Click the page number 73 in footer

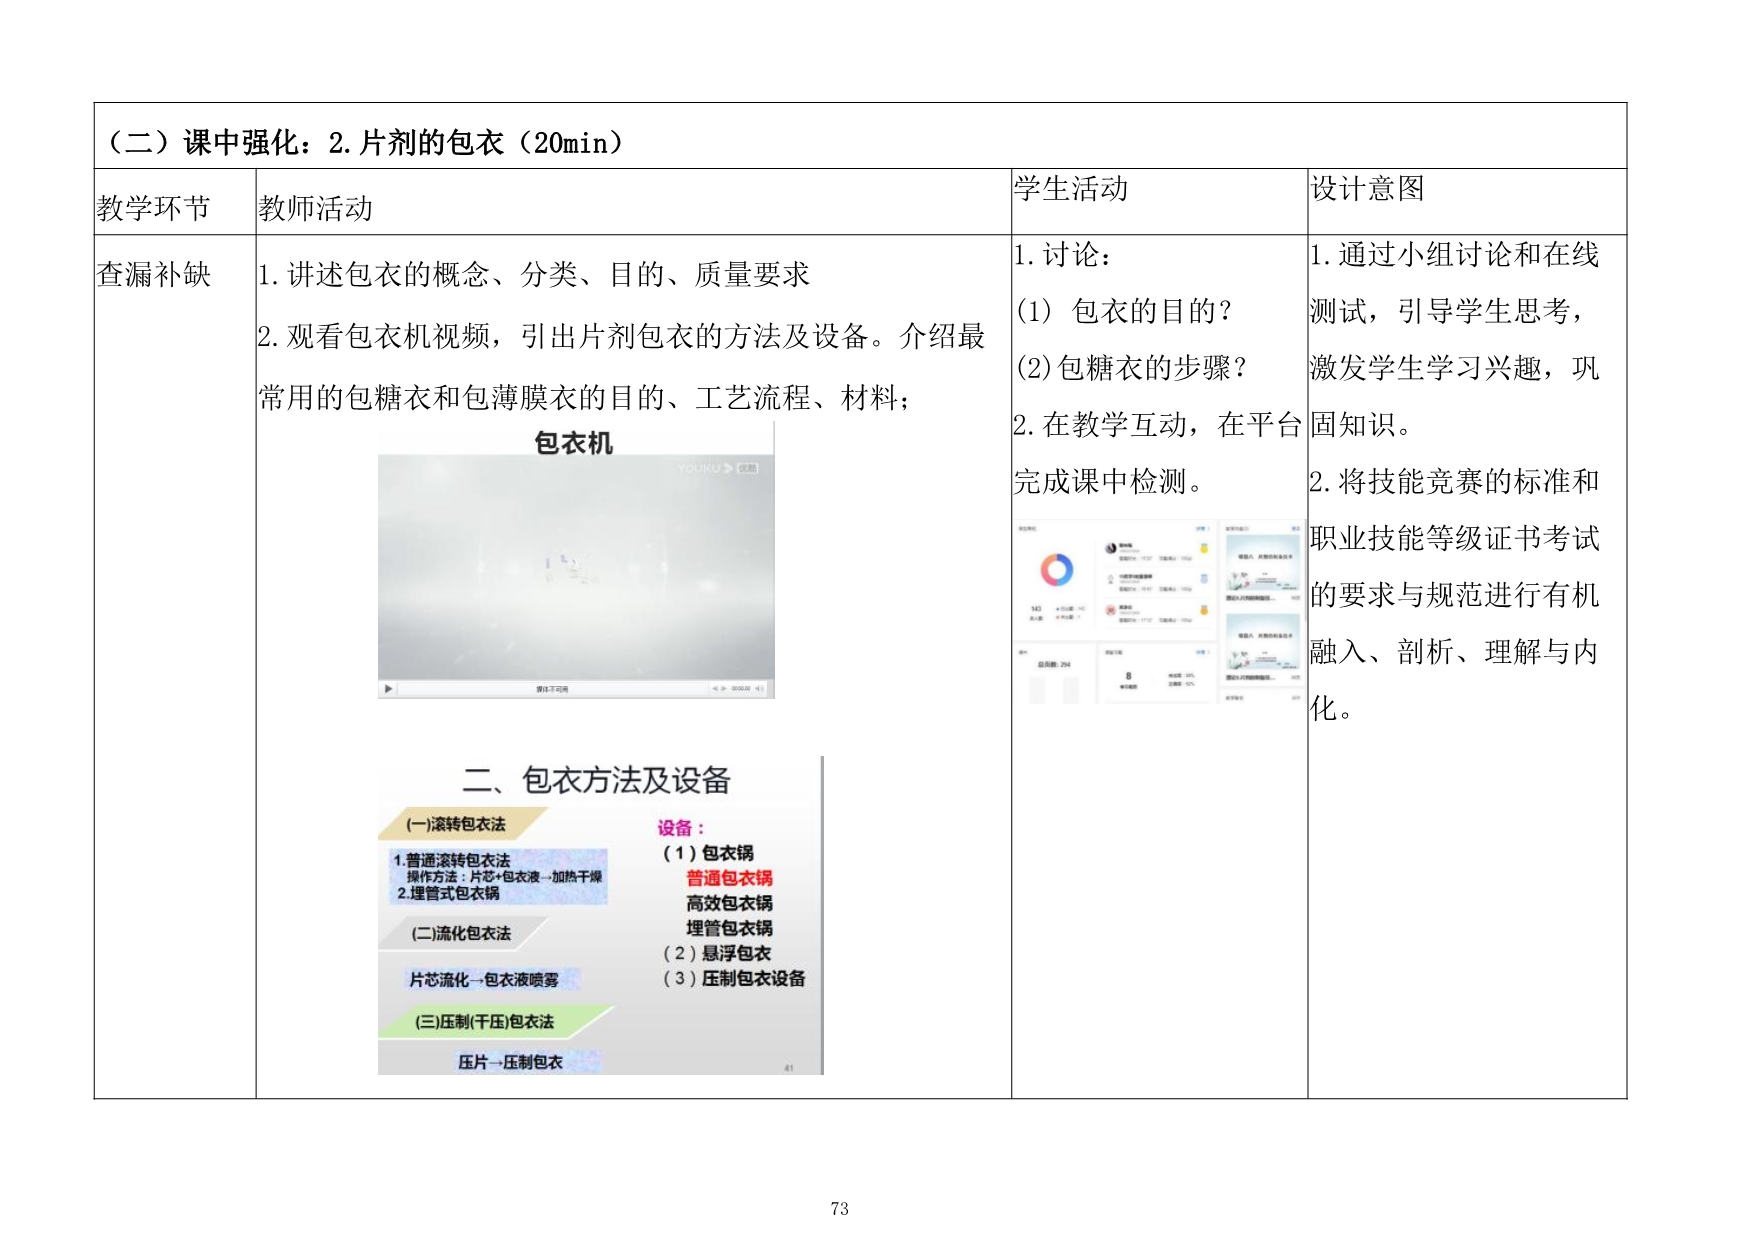click(x=839, y=1209)
